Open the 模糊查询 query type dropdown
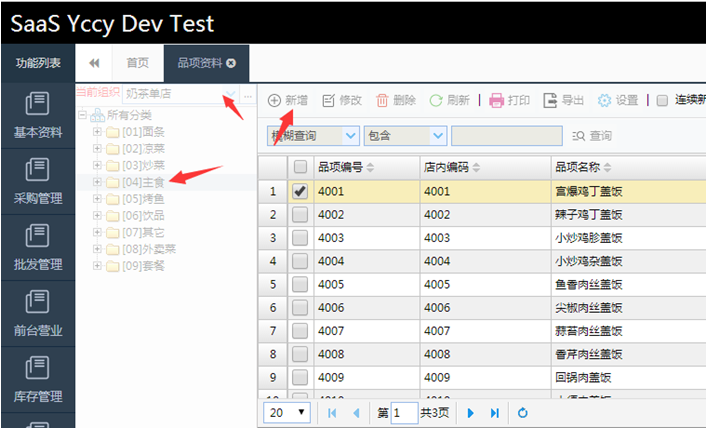 [350, 136]
